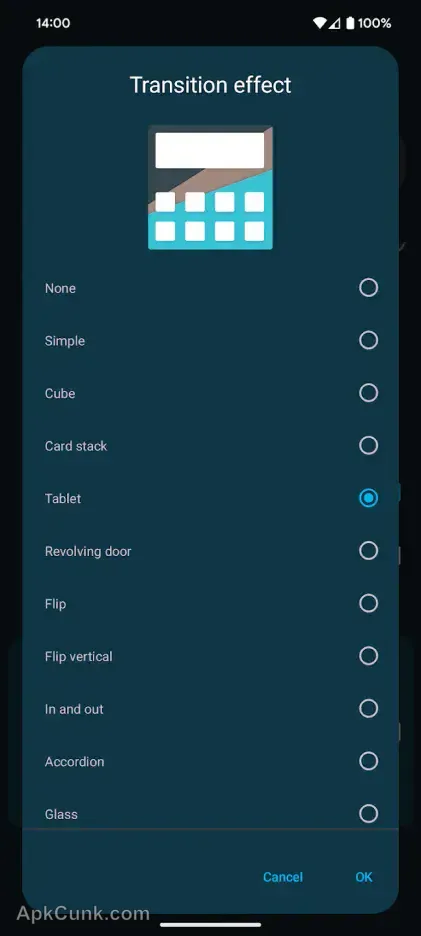Pick the In and out radio button
The width and height of the screenshot is (421, 936).
[x=368, y=709]
